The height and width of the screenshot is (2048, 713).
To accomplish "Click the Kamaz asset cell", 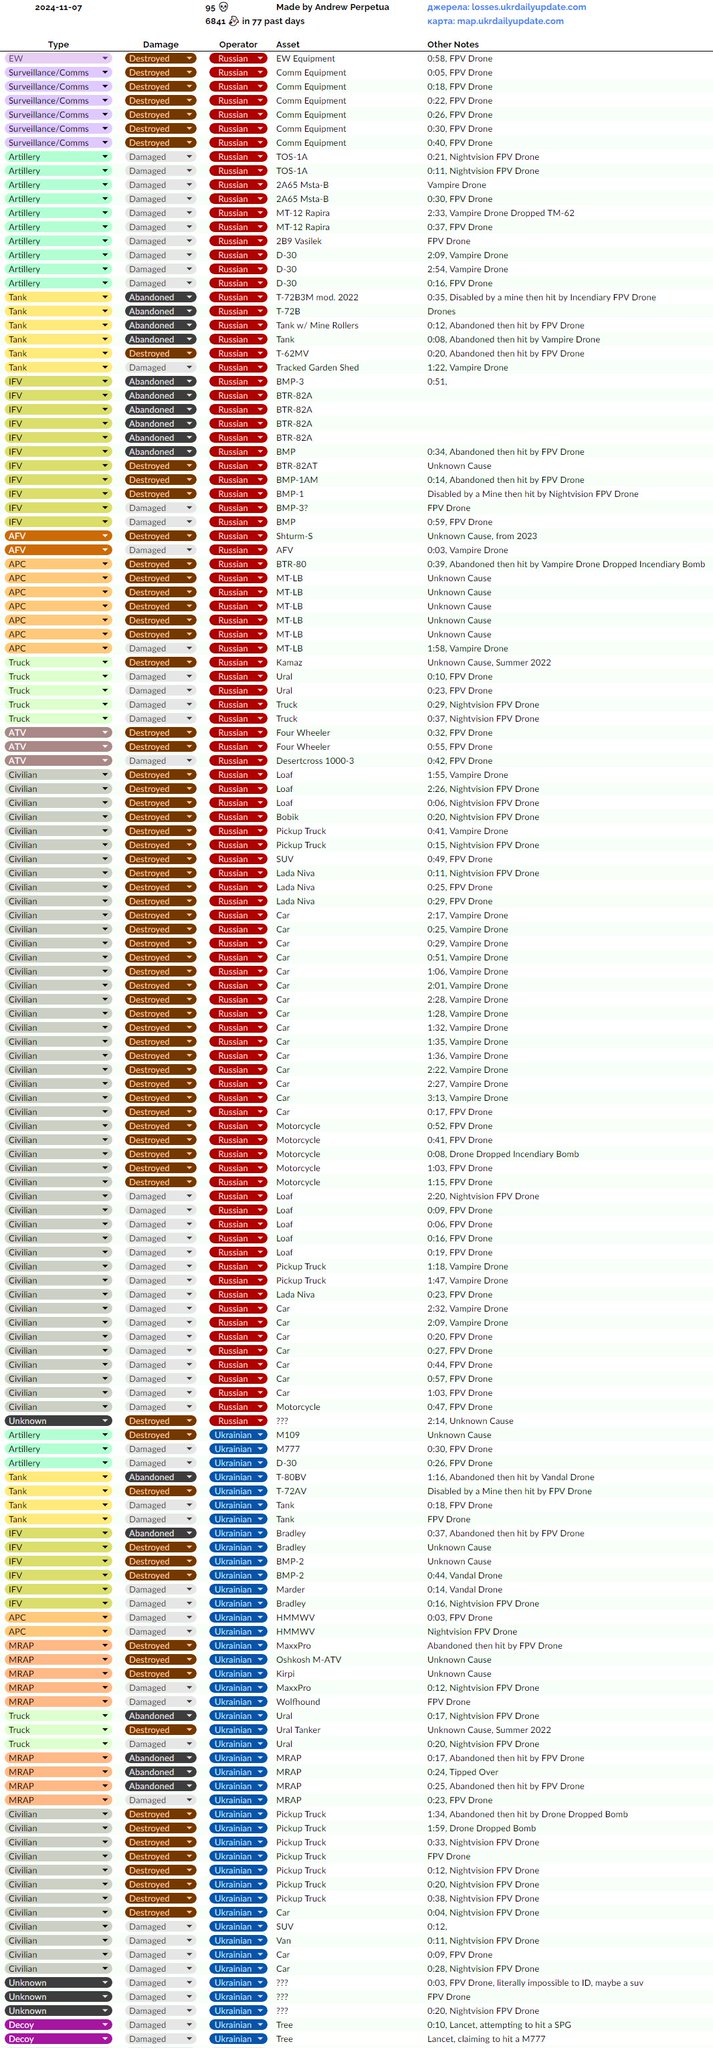I will coord(289,662).
